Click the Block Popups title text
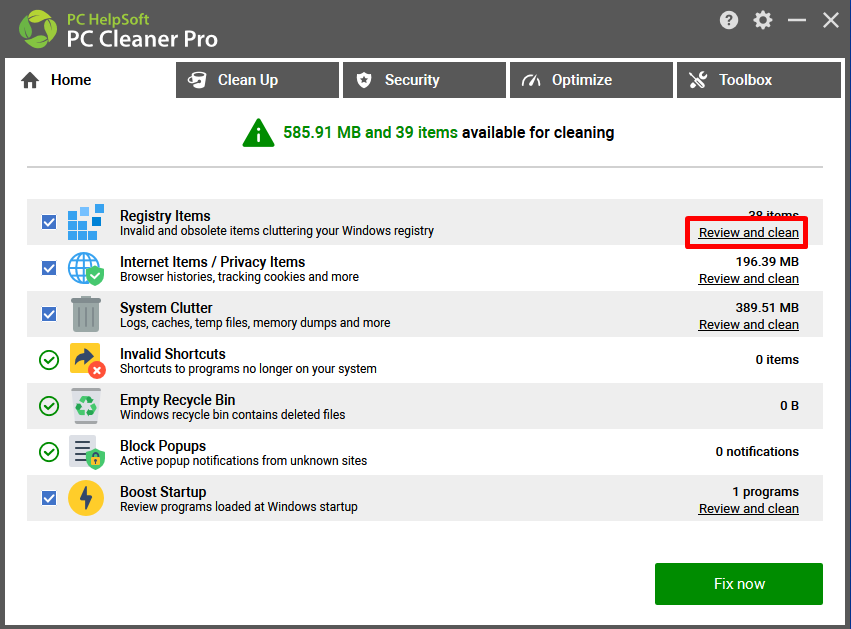This screenshot has height=629, width=851. 163,446
